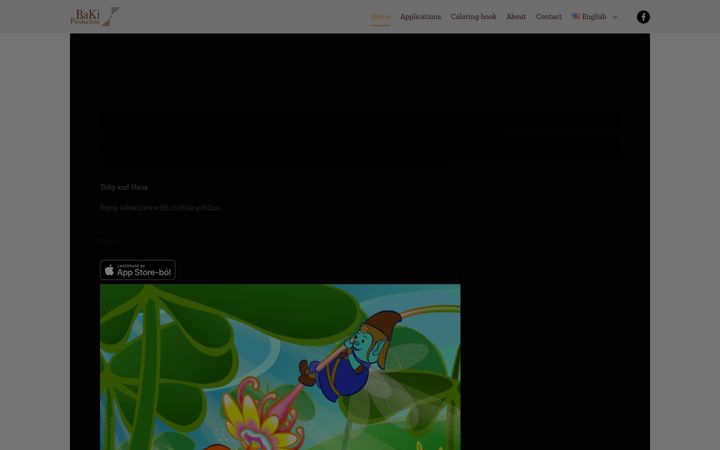This screenshot has width=720, height=450.
Task: Select the US flag language icon
Action: click(x=576, y=16)
